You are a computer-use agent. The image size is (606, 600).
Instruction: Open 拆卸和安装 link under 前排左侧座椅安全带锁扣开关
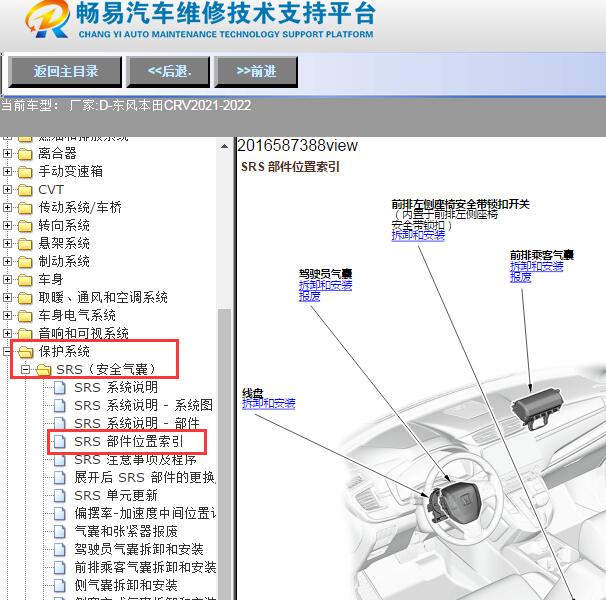[418, 235]
